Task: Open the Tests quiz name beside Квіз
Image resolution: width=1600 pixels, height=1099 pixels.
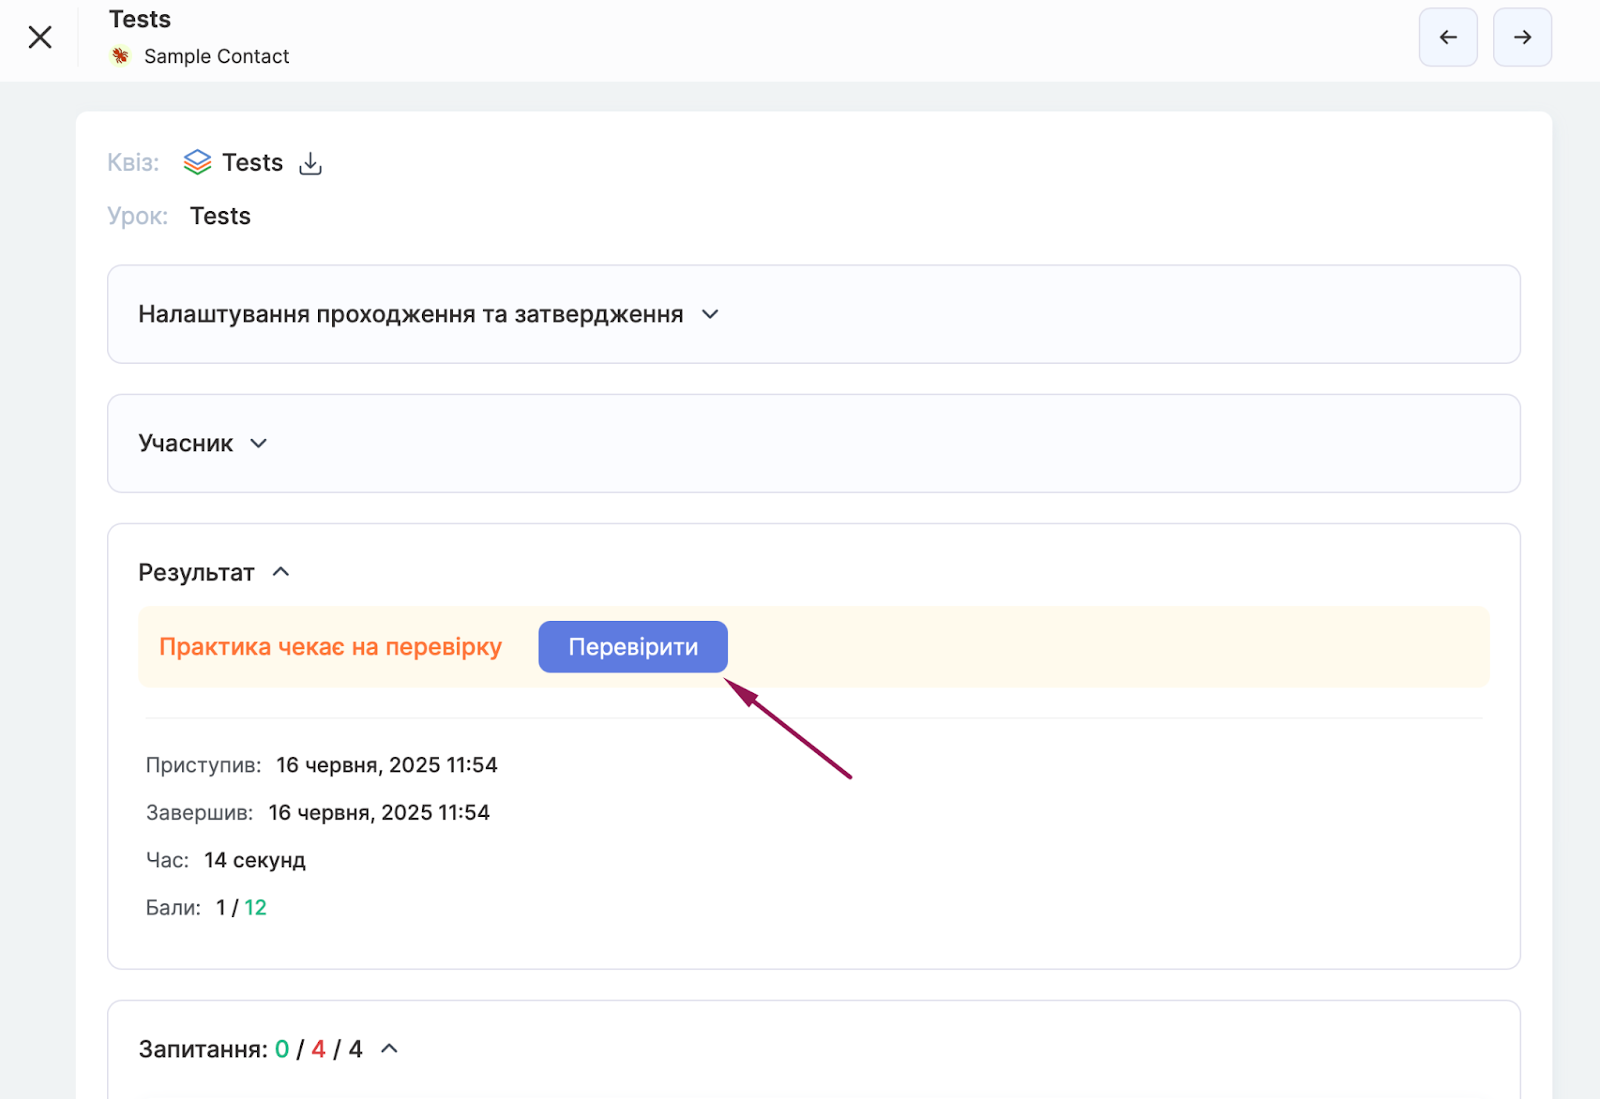Action: coord(252,162)
